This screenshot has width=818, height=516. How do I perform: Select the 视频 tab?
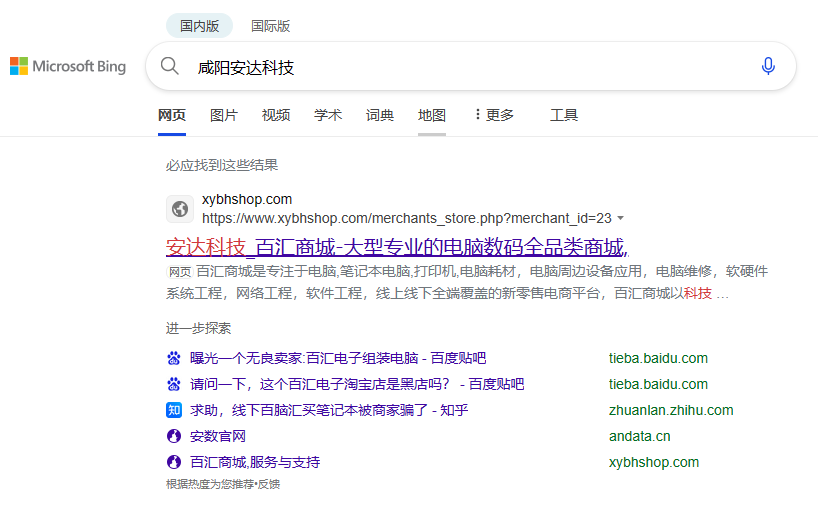click(276, 115)
